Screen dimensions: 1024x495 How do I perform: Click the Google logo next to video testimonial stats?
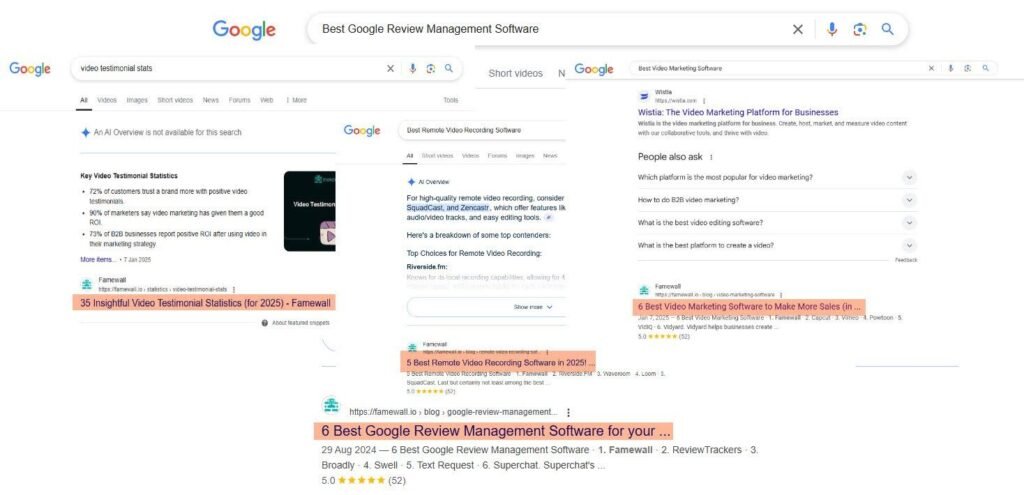click(x=29, y=69)
